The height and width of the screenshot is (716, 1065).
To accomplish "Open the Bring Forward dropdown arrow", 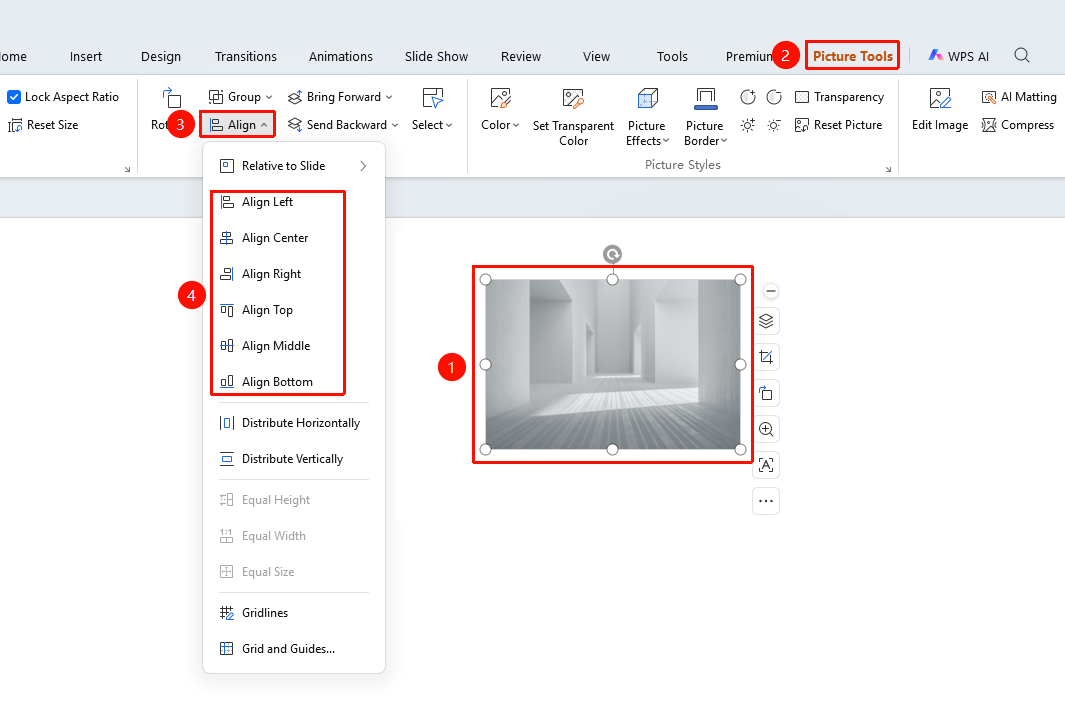I will click(x=389, y=97).
